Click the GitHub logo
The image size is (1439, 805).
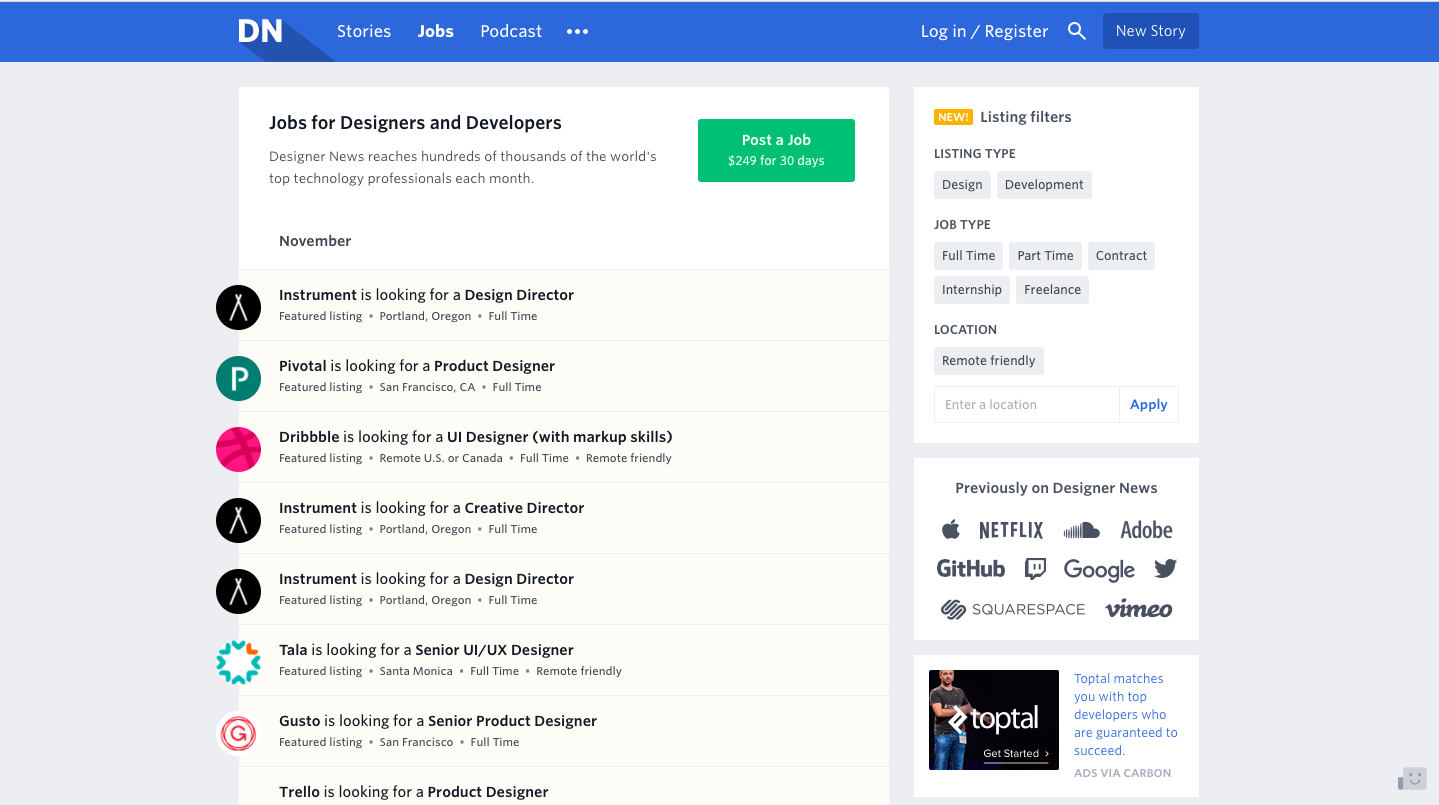(x=970, y=568)
